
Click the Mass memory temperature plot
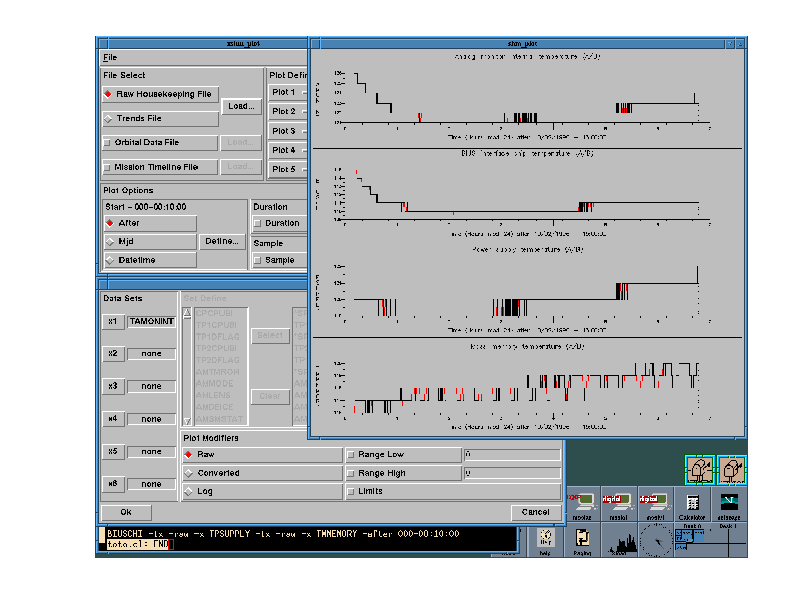527,386
